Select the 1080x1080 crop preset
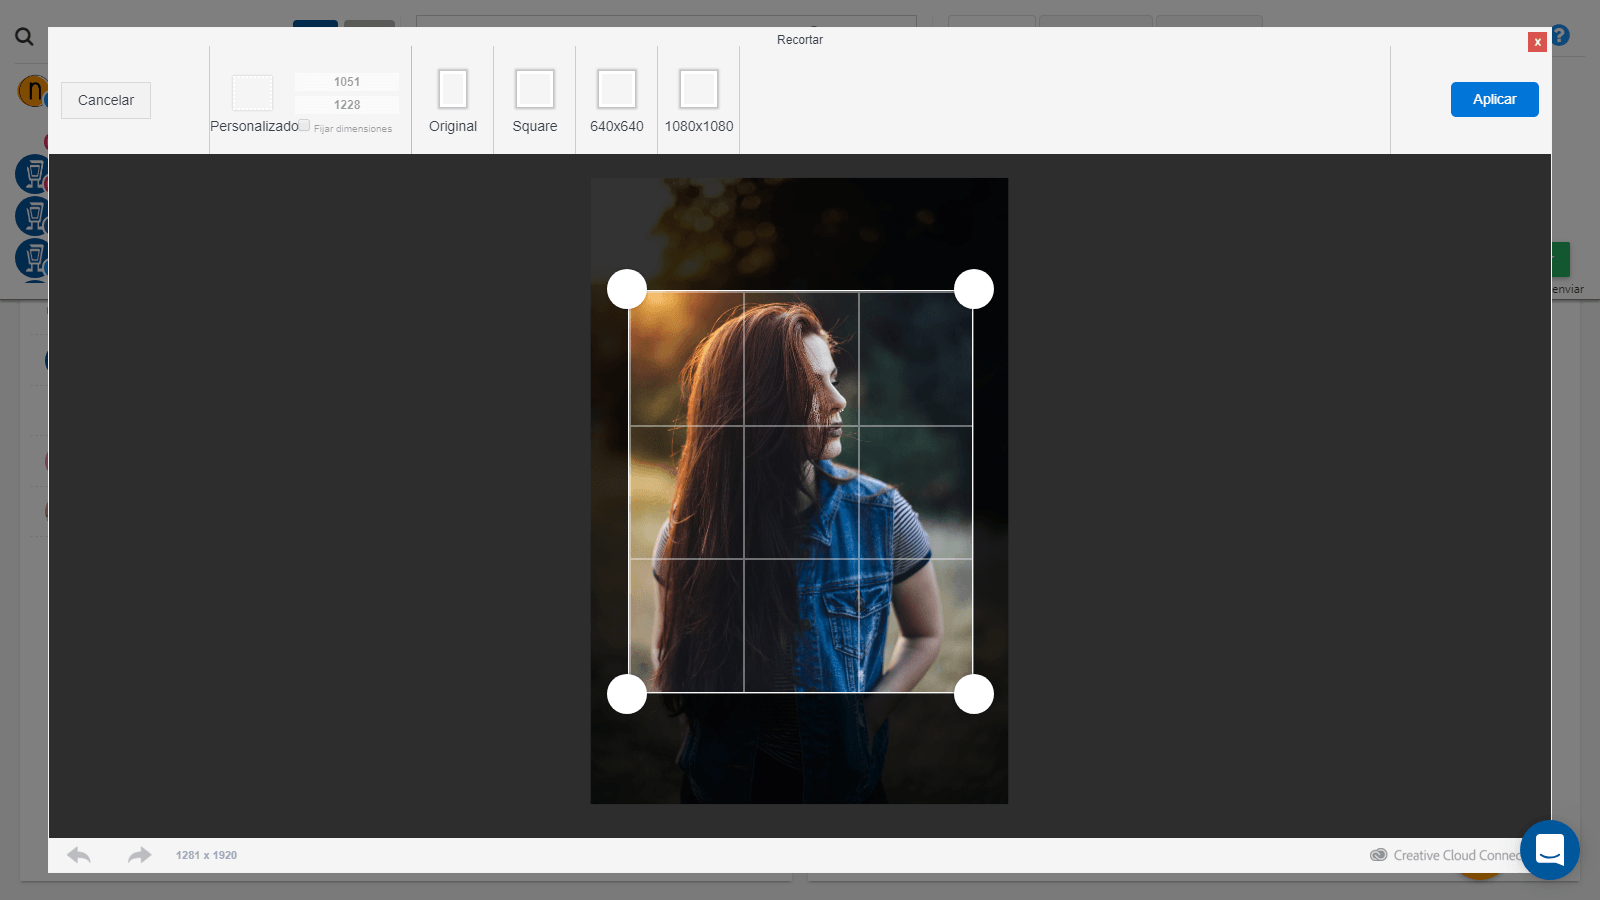1600x900 pixels. 699,89
